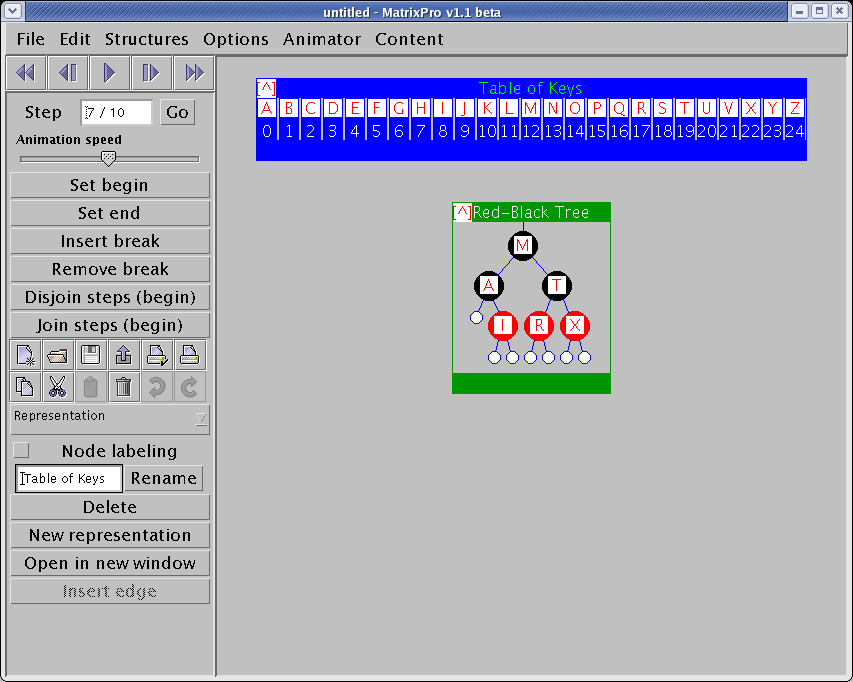Click the Insert break button
The height and width of the screenshot is (682, 853).
(110, 241)
